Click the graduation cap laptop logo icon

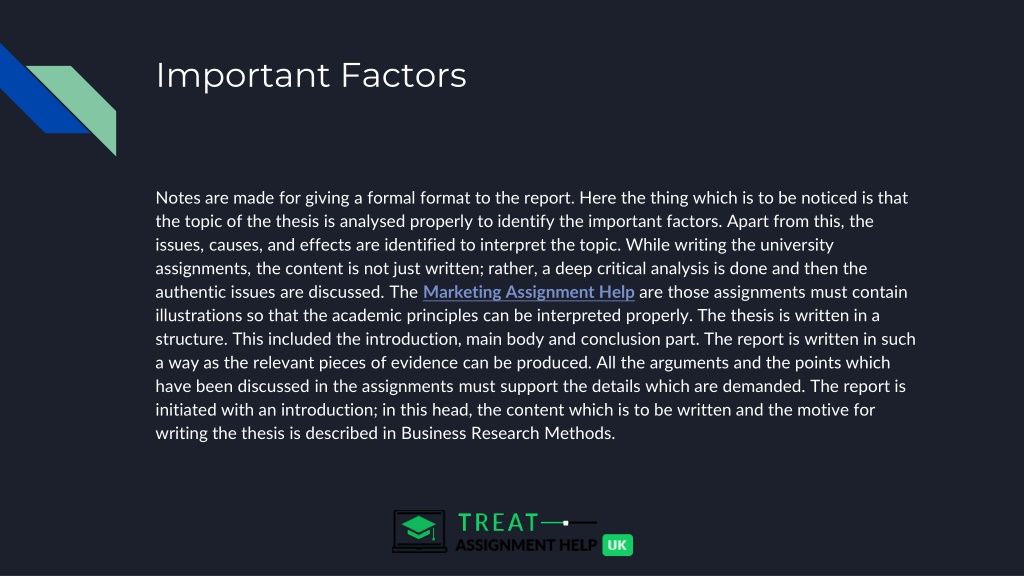[x=419, y=532]
